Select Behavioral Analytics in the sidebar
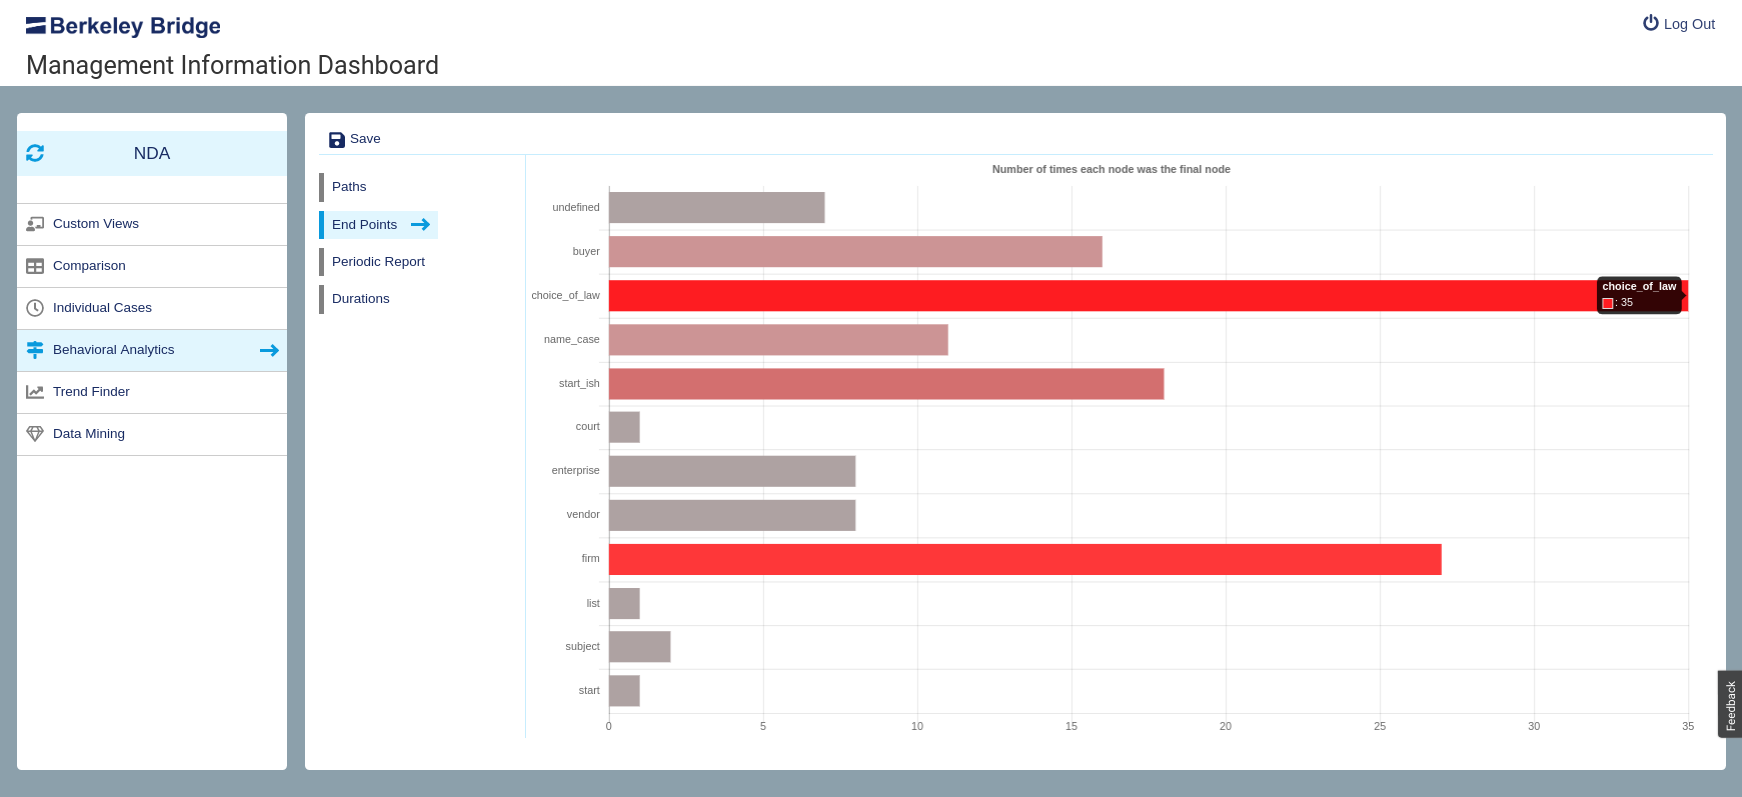Screen dimensions: 1742x797 [152, 350]
